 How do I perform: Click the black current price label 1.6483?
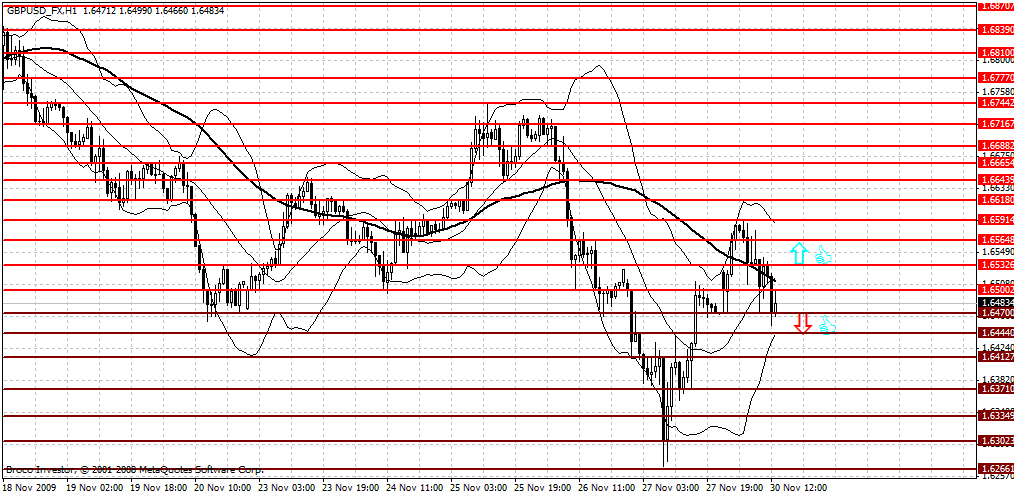(x=997, y=302)
